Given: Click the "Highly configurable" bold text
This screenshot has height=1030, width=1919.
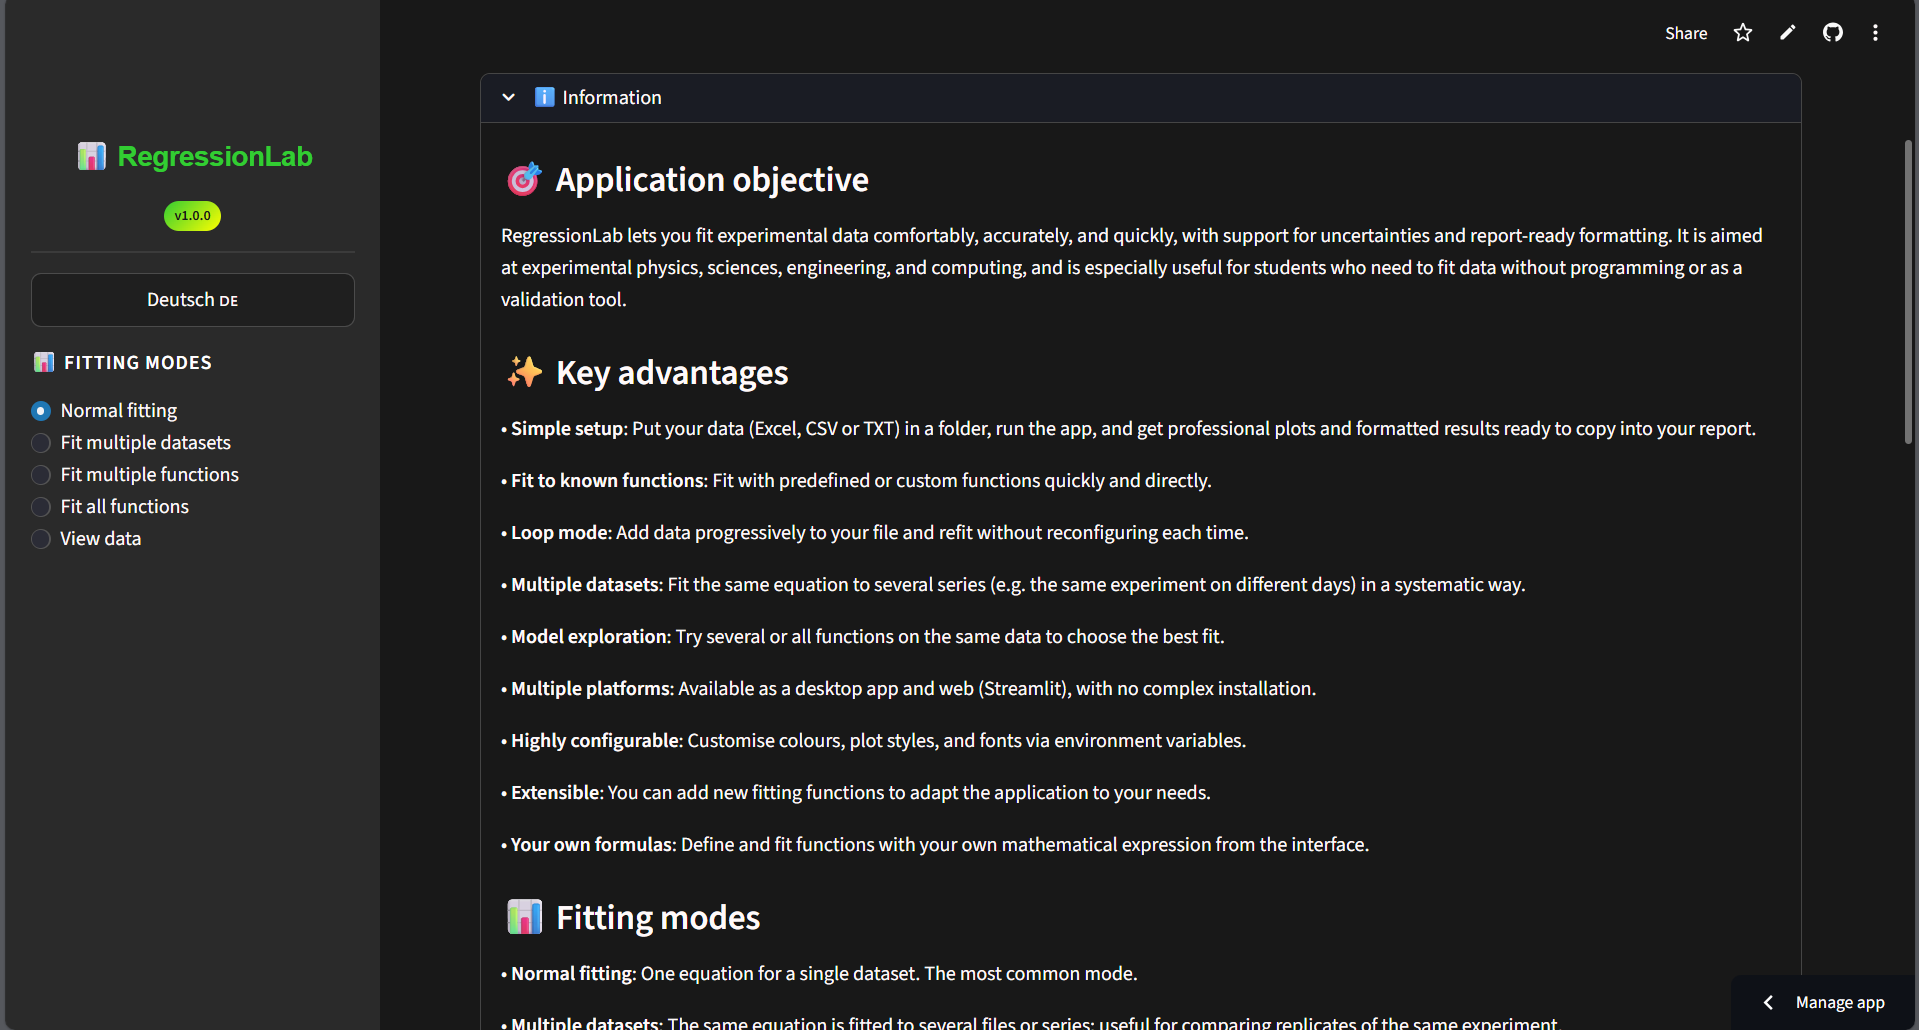Looking at the screenshot, I should [x=596, y=741].
